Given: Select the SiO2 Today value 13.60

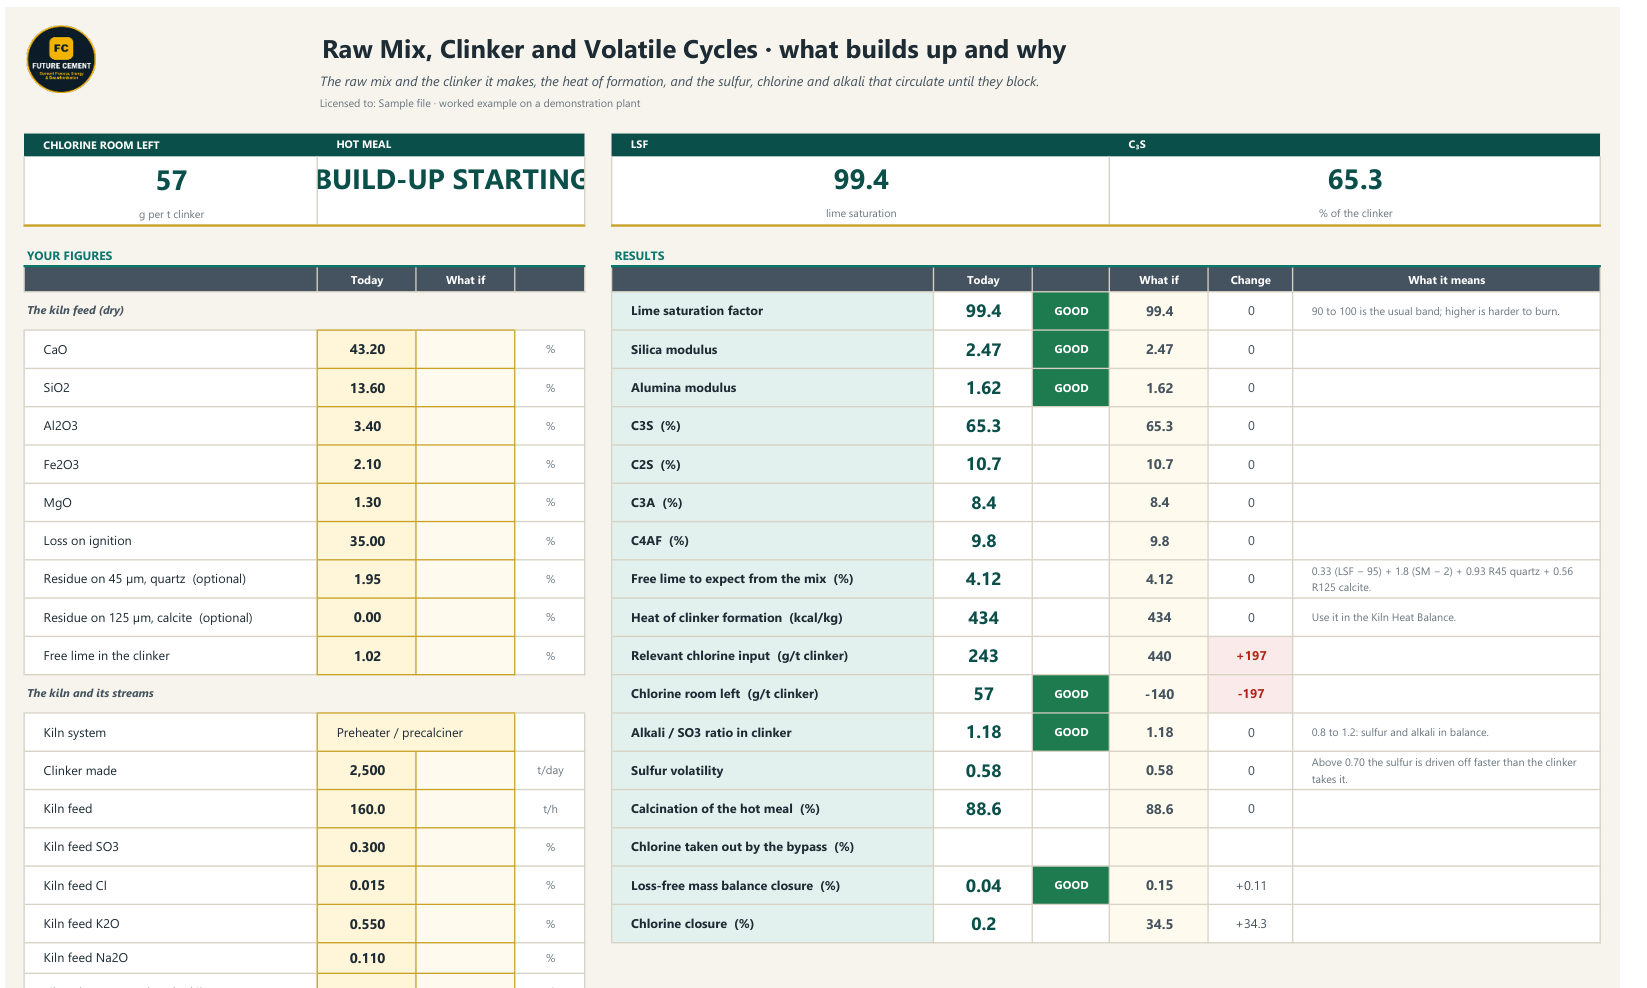Looking at the screenshot, I should tap(366, 388).
